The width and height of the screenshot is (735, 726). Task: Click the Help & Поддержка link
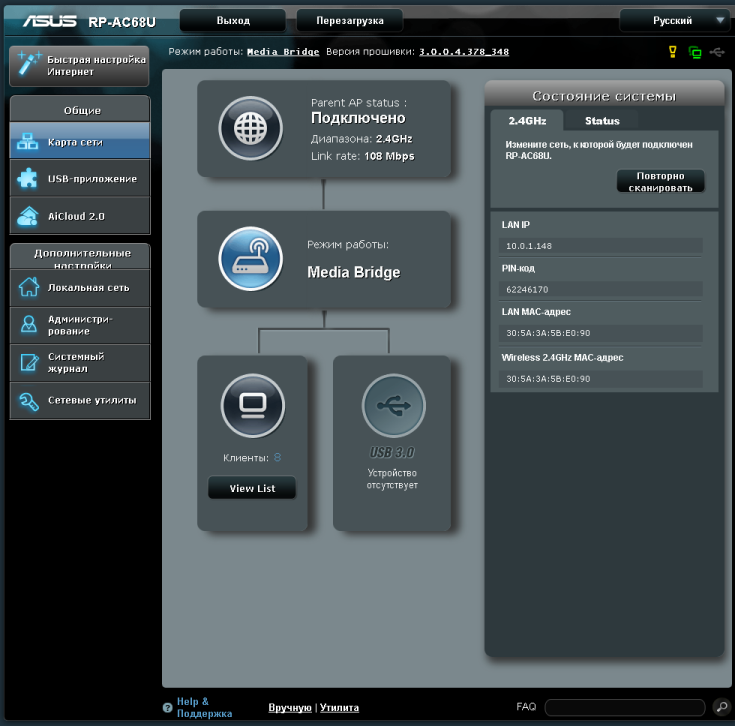pyautogui.click(x=204, y=707)
